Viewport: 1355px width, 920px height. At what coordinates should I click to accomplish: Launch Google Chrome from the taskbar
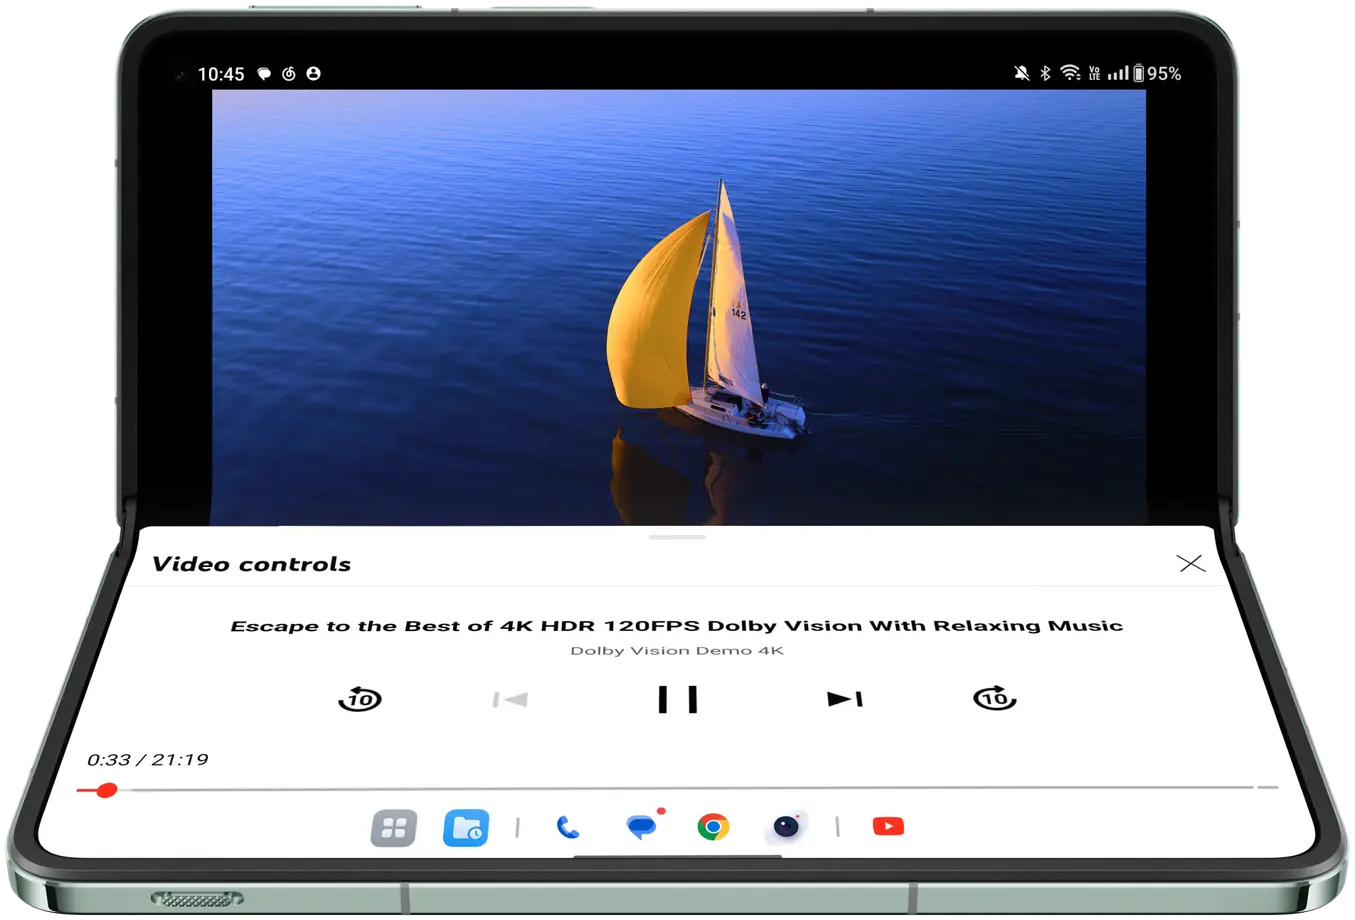[713, 827]
